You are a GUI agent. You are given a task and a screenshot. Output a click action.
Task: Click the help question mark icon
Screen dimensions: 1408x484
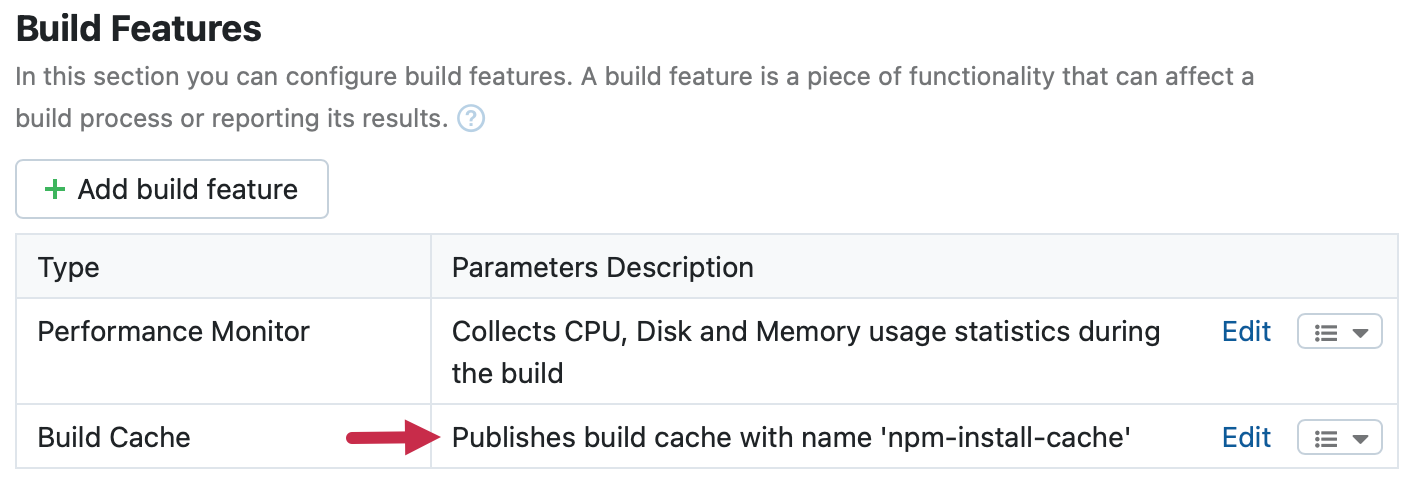pyautogui.click(x=471, y=119)
